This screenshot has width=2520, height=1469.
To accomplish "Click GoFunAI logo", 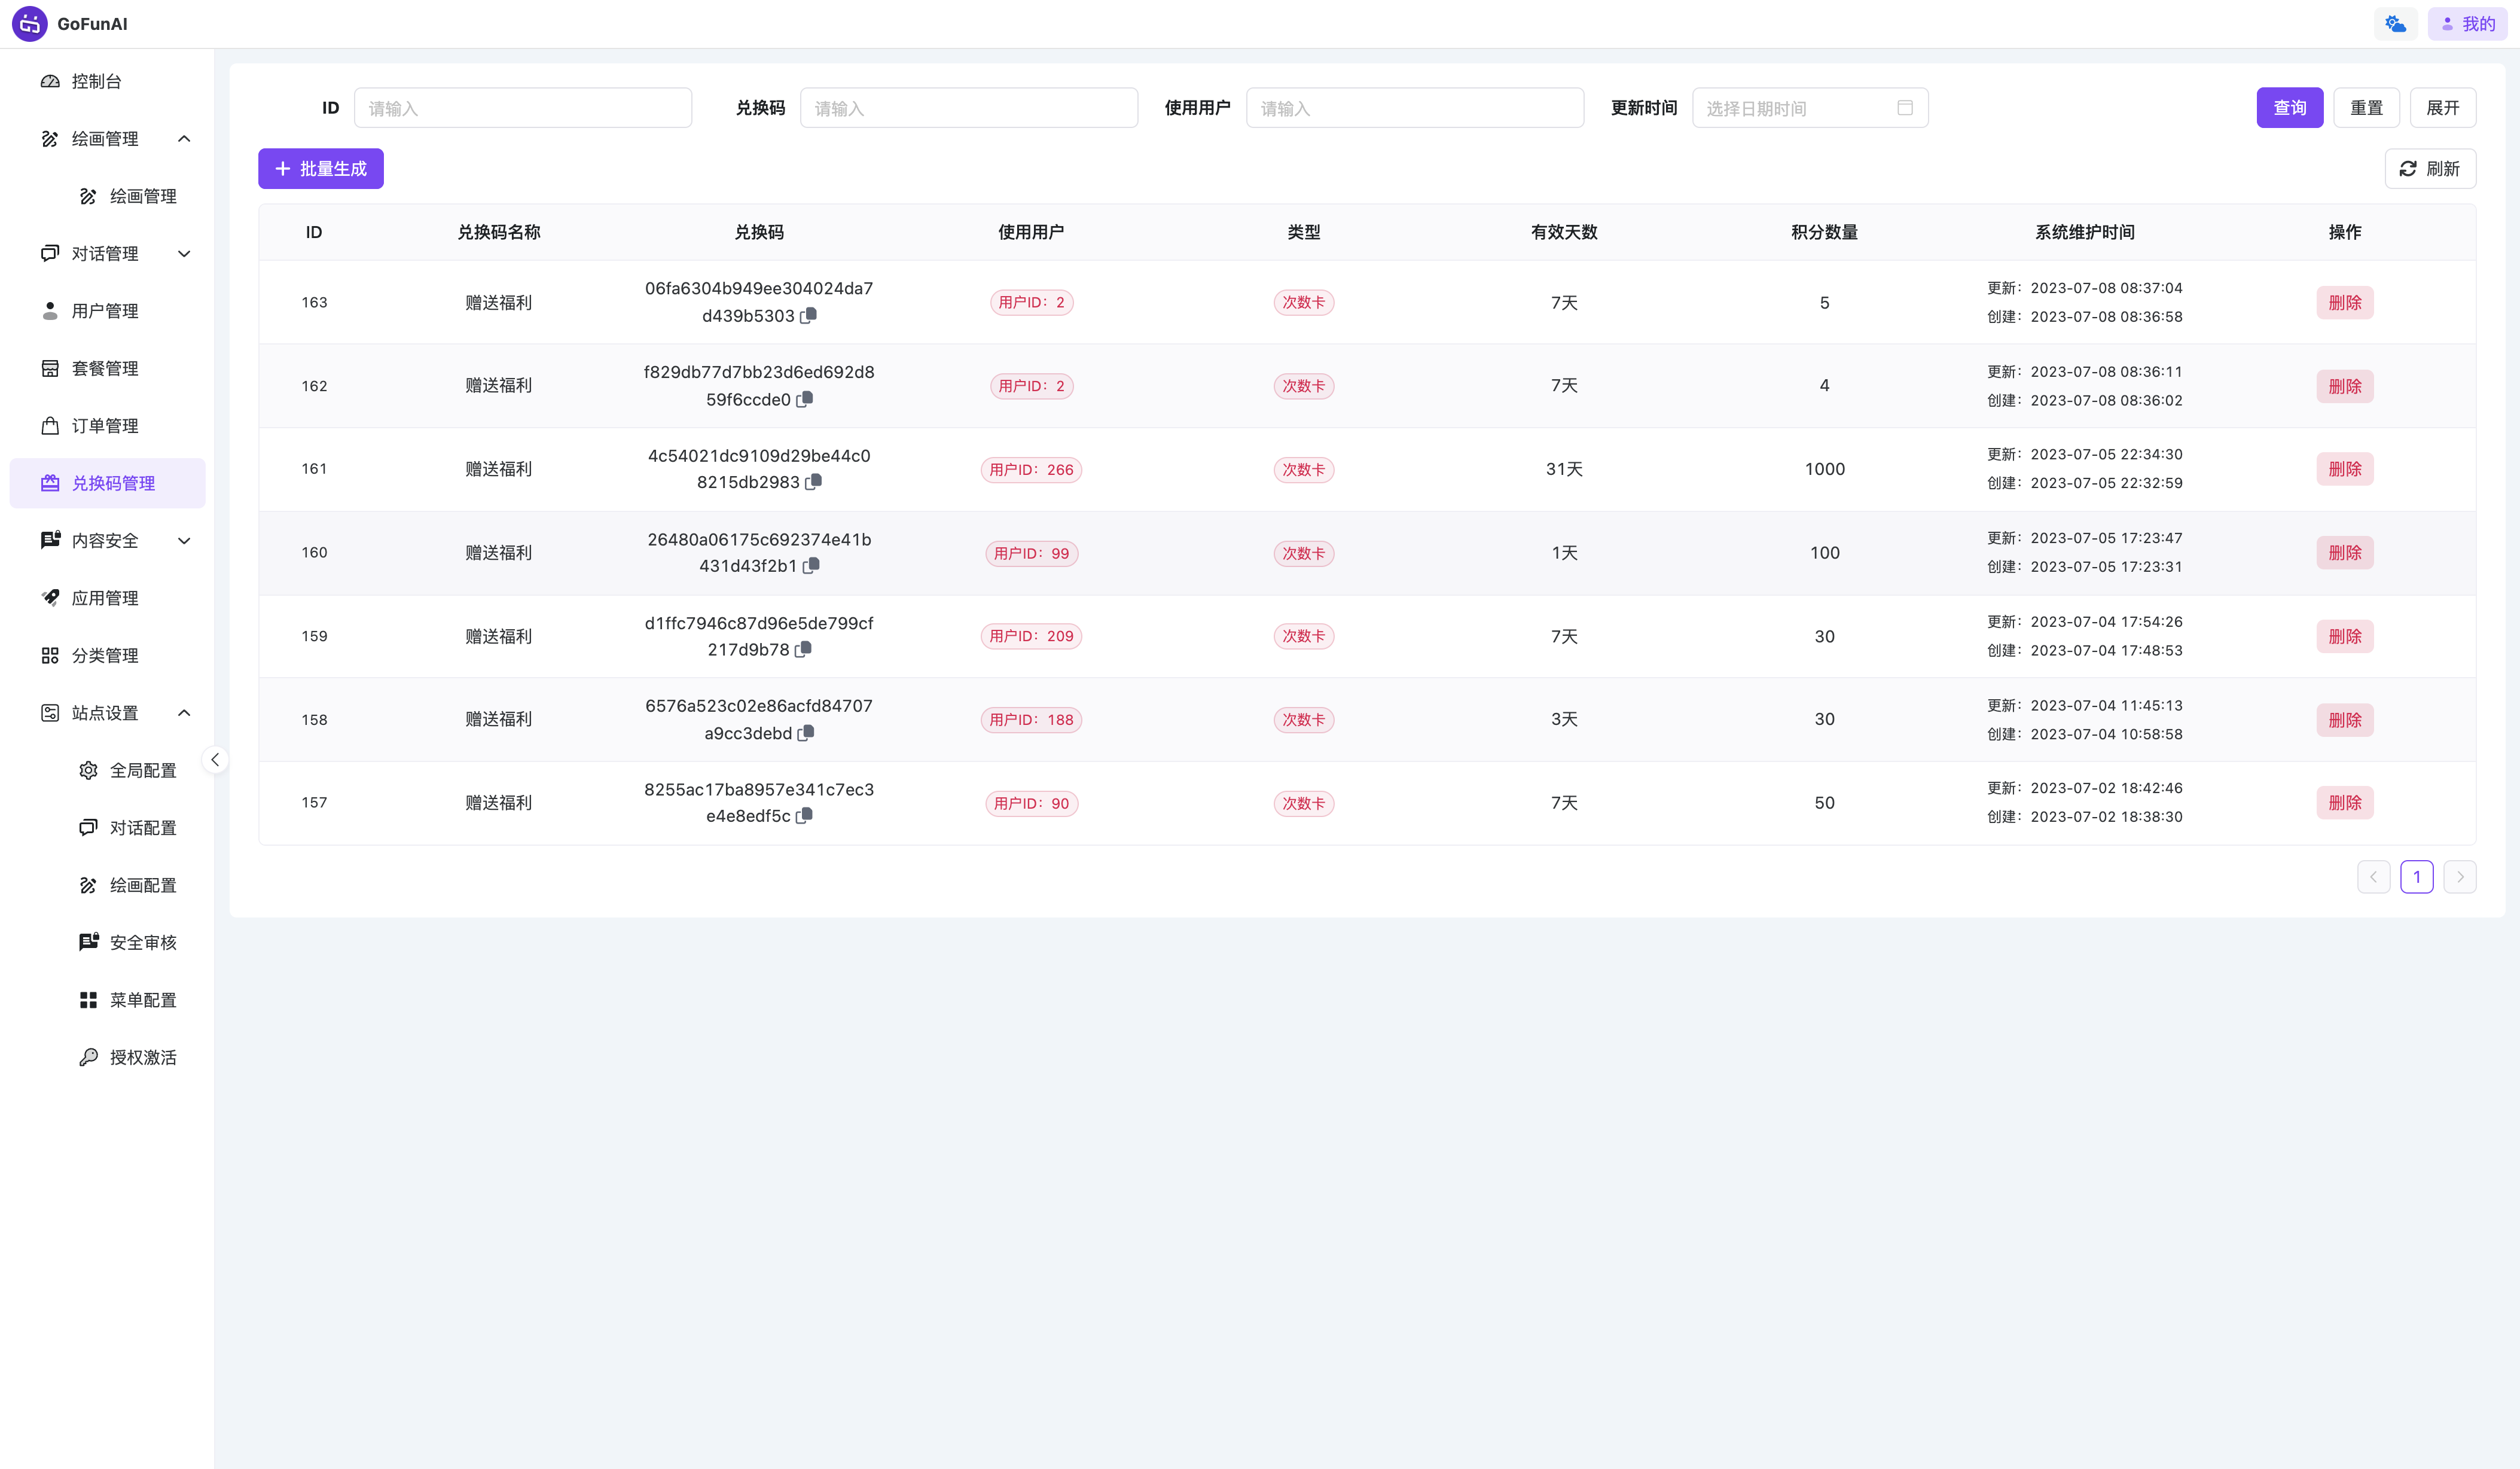I will point(30,24).
